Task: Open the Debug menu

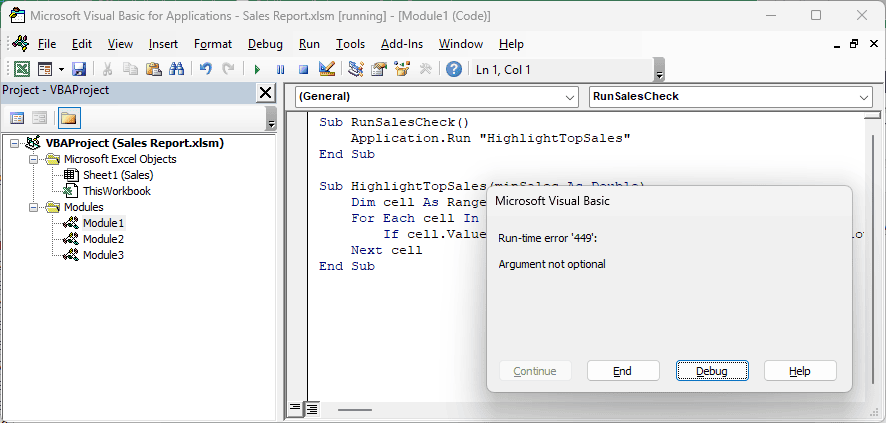Action: (266, 44)
